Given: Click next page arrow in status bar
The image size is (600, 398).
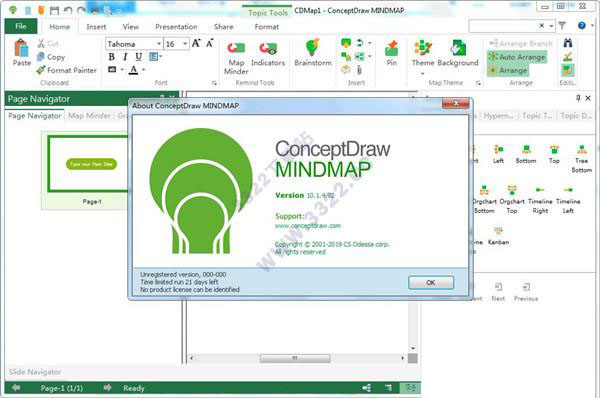Looking at the screenshot, I should pos(107,388).
